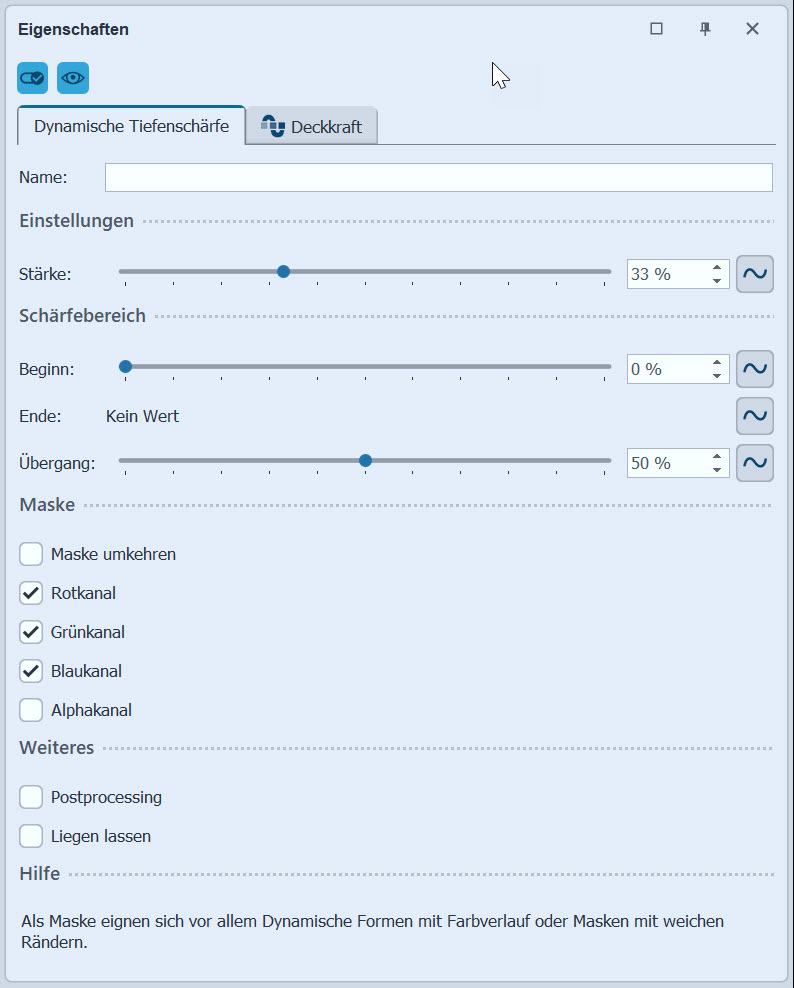Click the toggle-switch icon above the tabs

[33, 78]
